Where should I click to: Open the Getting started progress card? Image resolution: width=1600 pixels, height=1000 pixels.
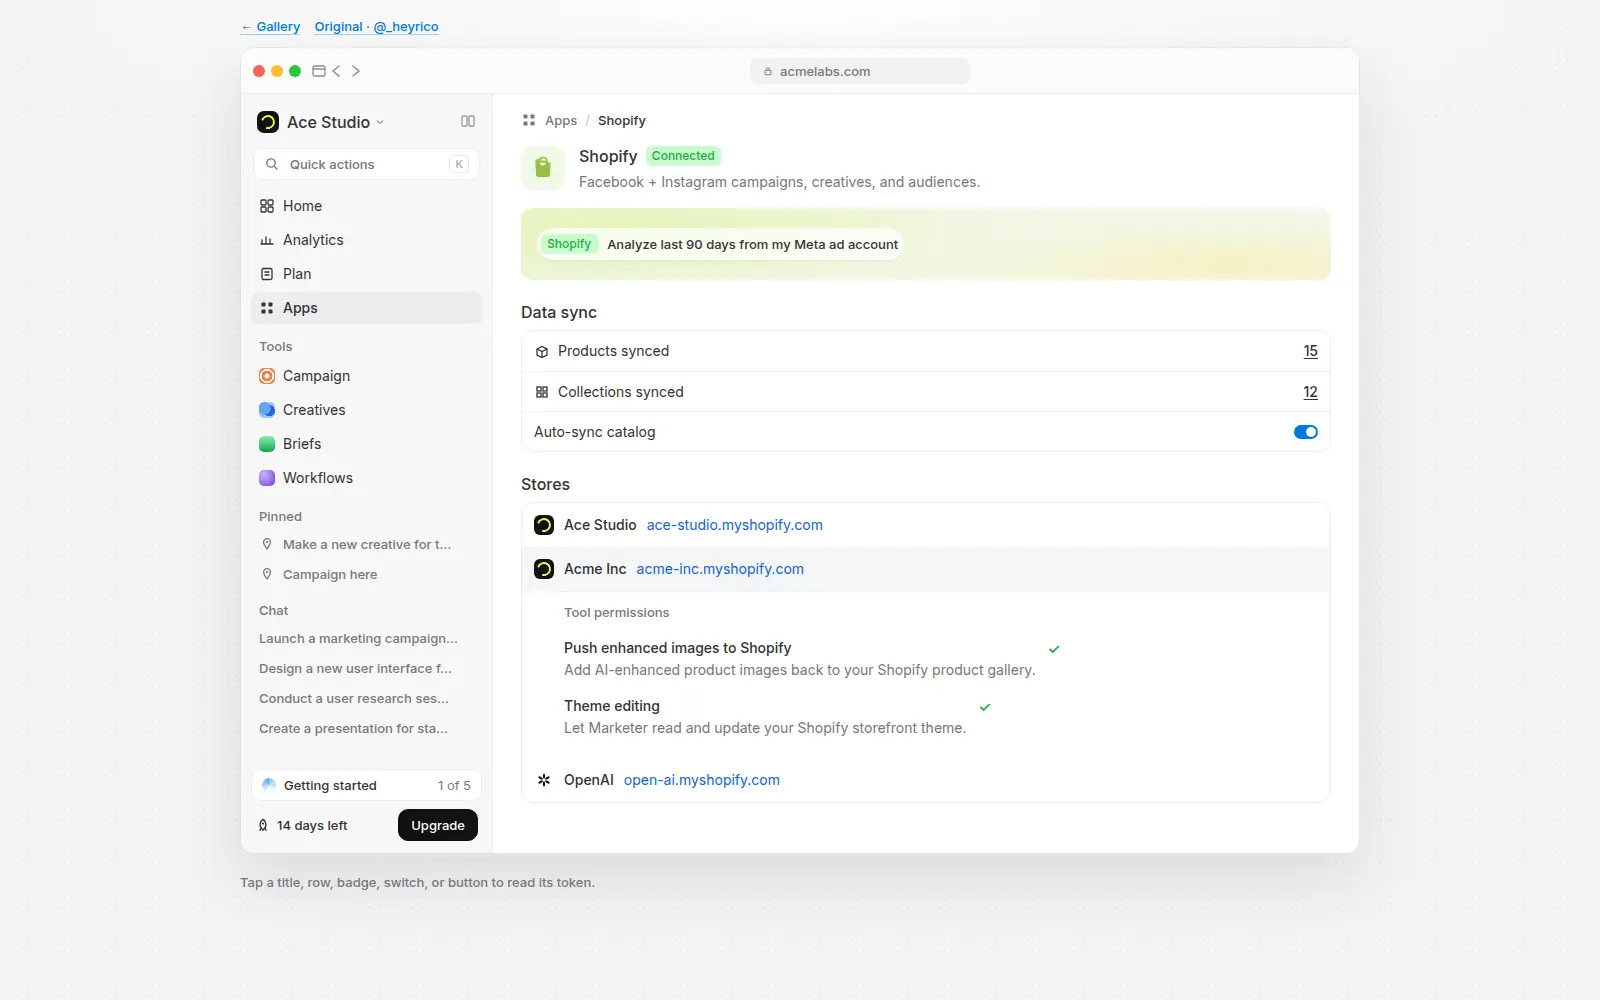pos(366,785)
